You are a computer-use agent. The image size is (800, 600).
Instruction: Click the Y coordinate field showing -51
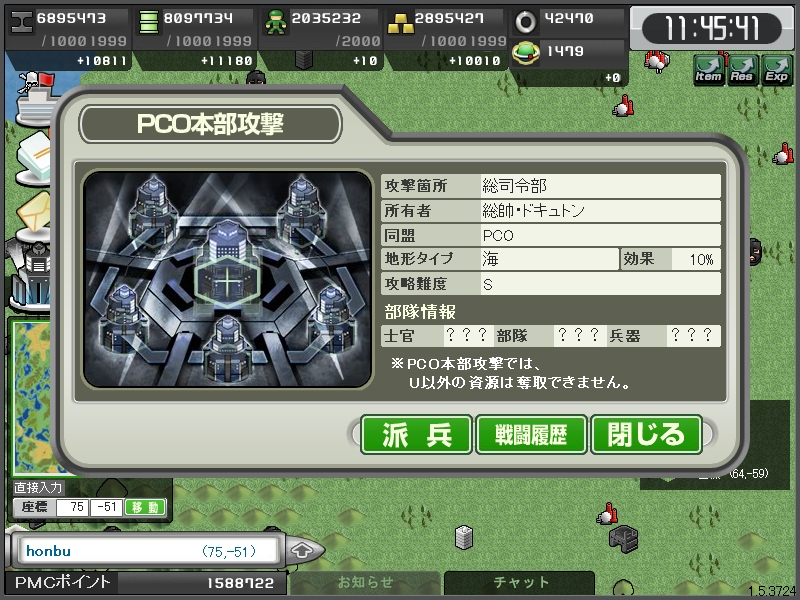point(107,507)
